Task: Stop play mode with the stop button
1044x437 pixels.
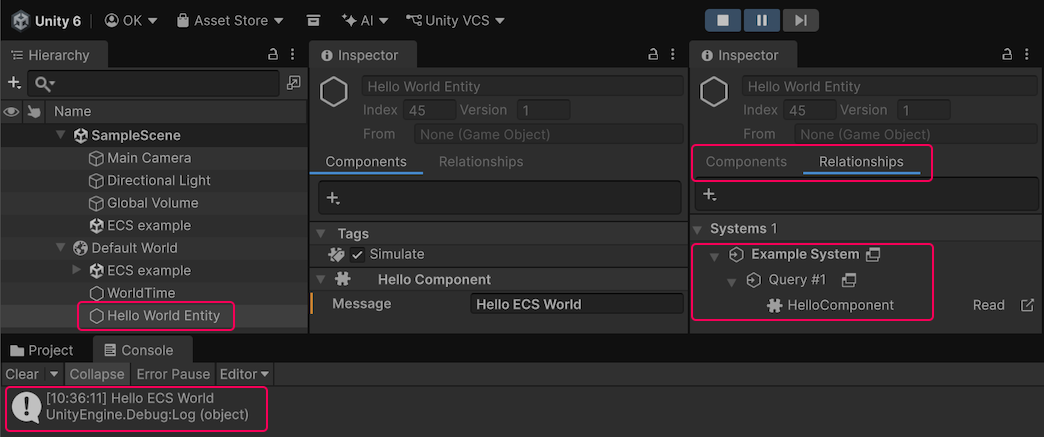Action: [x=723, y=21]
